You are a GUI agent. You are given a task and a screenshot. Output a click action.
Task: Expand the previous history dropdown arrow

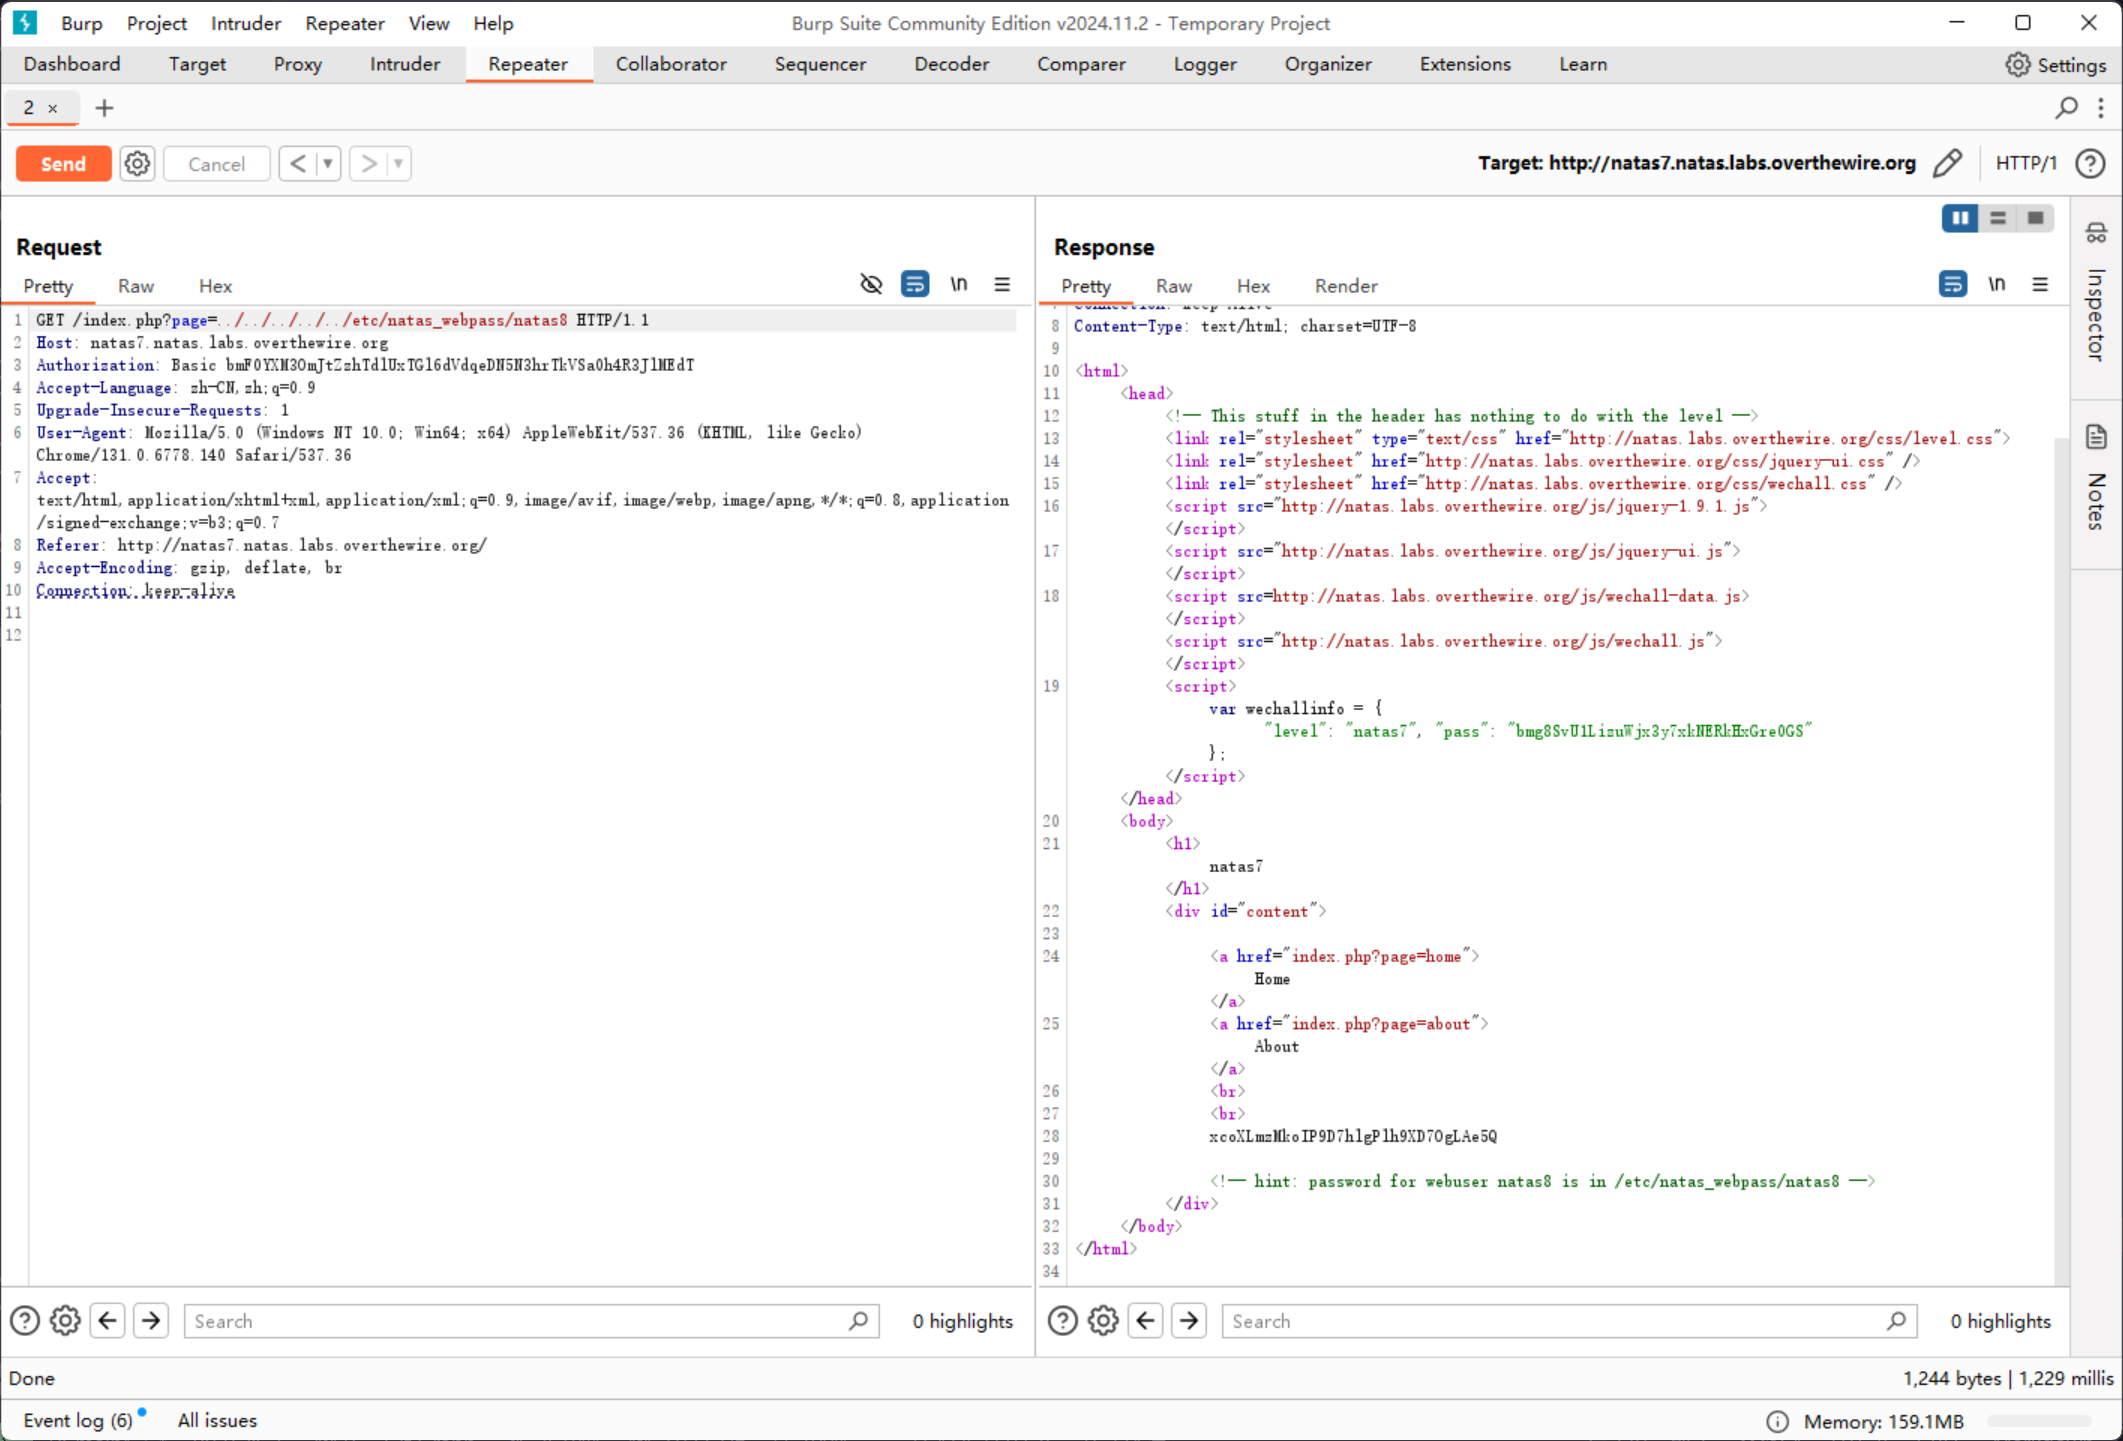click(328, 164)
